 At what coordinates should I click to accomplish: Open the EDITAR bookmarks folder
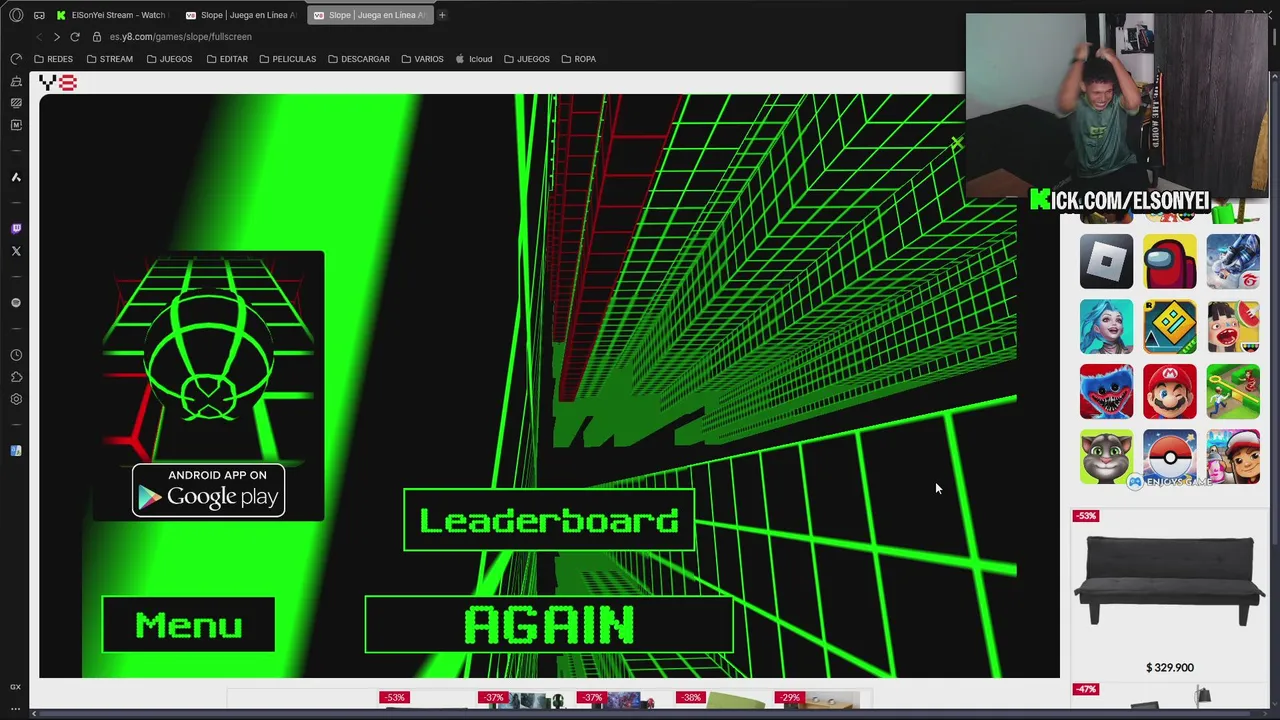227,59
